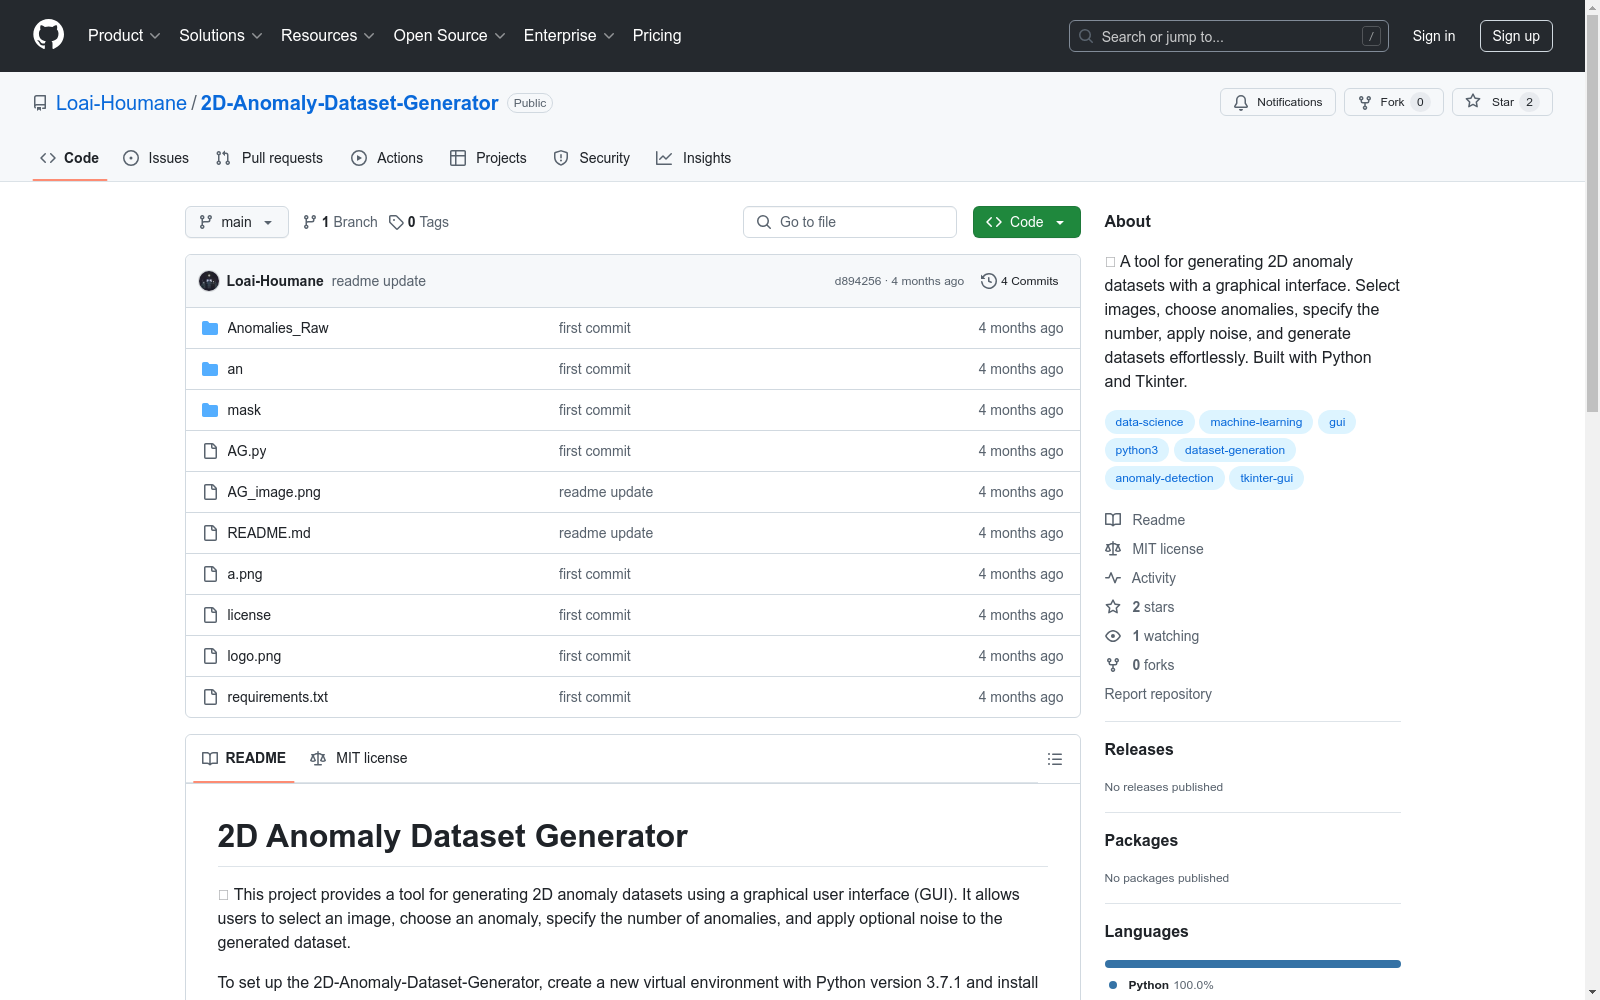Screen dimensions: 1600x1000
Task: Open the Insights tab
Action: (694, 158)
